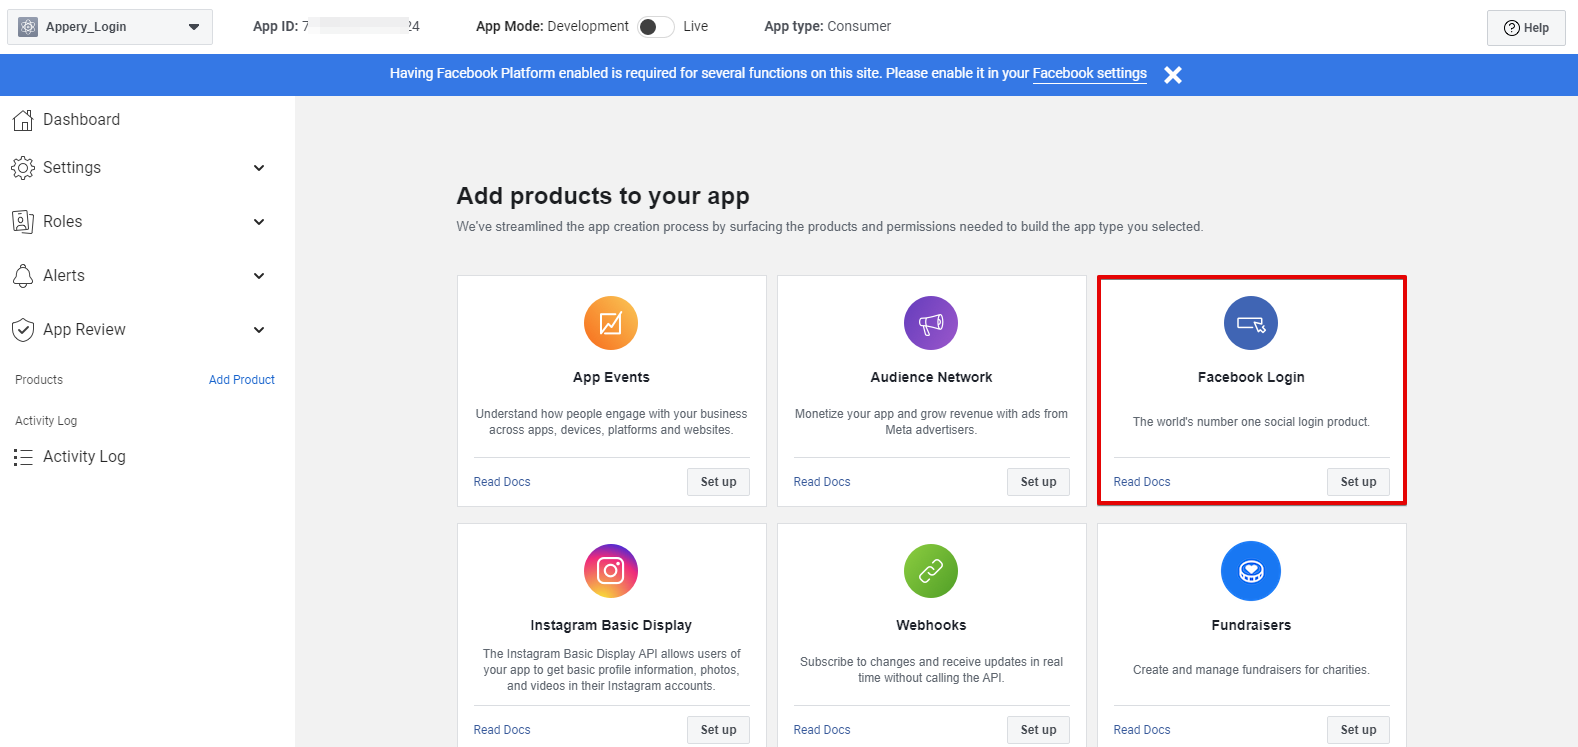Open Activity Log in the sidebar

[x=84, y=457]
